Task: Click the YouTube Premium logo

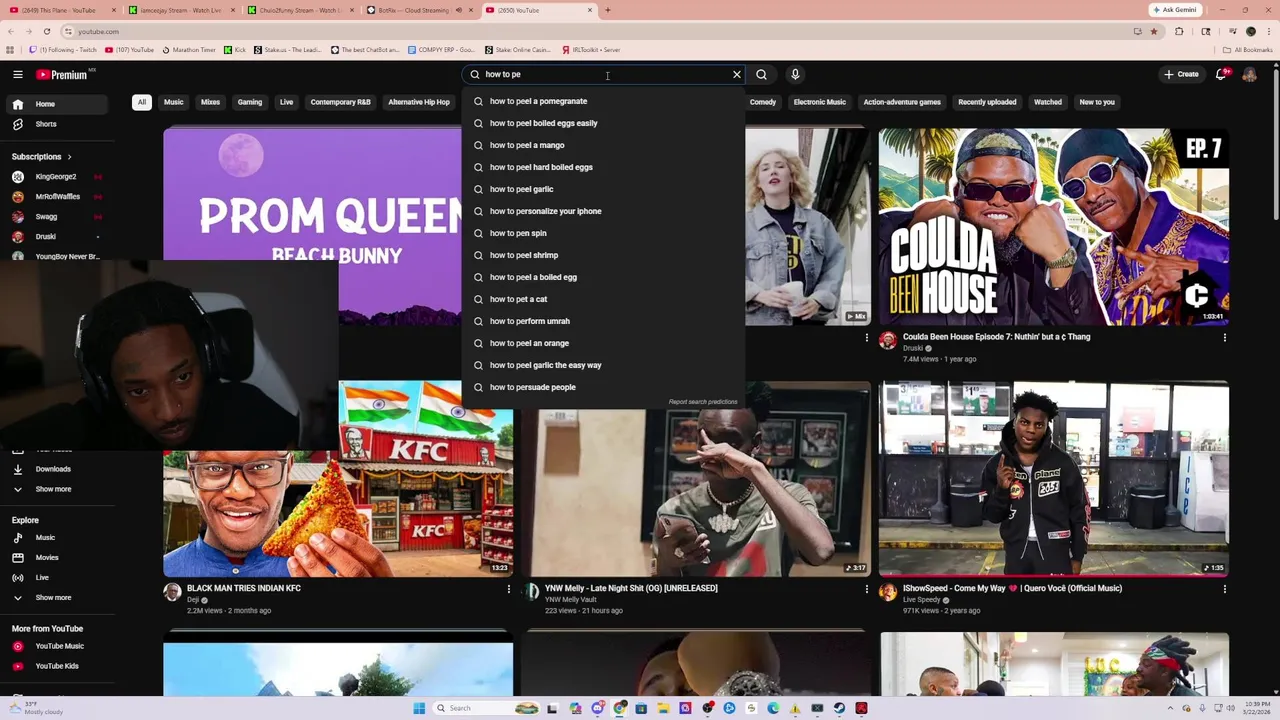Action: pyautogui.click(x=62, y=74)
